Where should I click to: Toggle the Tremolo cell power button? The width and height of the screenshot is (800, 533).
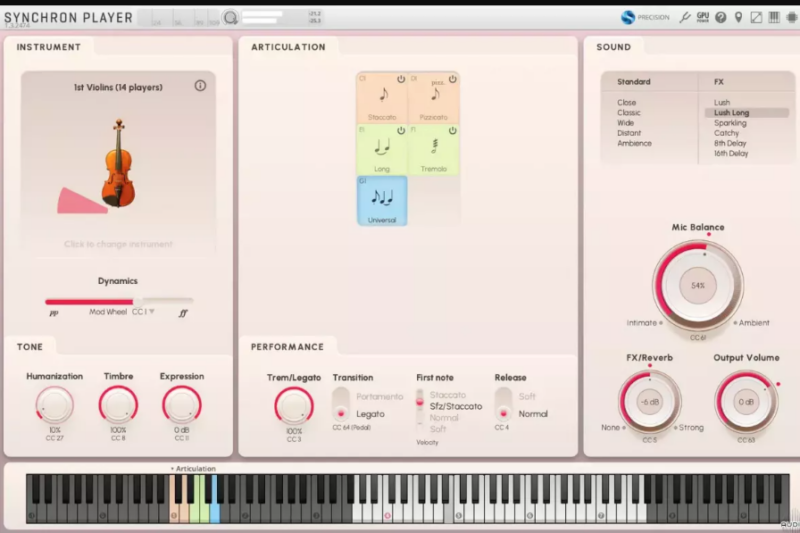453,131
